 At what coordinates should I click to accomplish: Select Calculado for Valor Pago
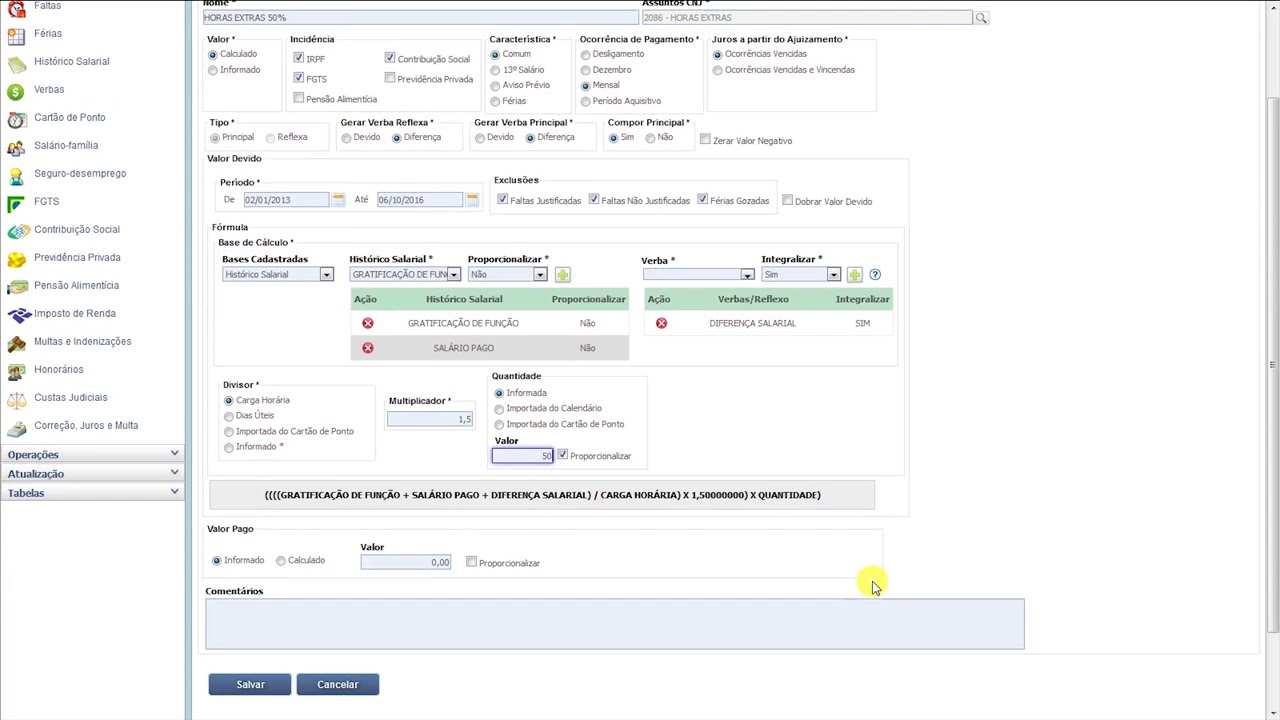pyautogui.click(x=281, y=561)
